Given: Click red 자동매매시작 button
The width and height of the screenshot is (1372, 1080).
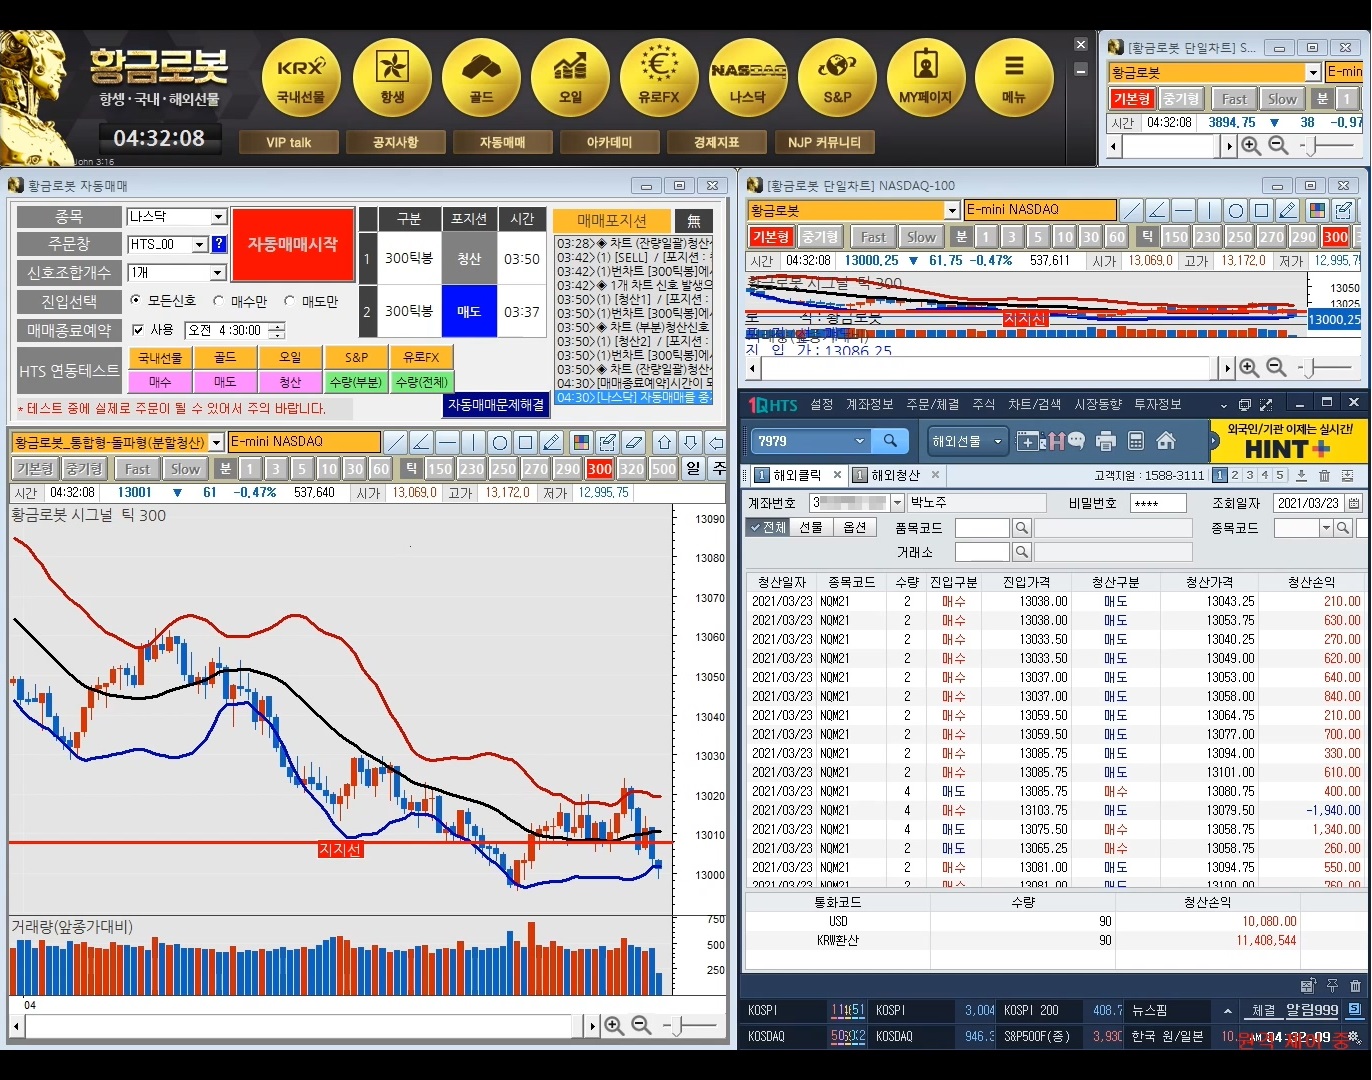Looking at the screenshot, I should (x=293, y=245).
